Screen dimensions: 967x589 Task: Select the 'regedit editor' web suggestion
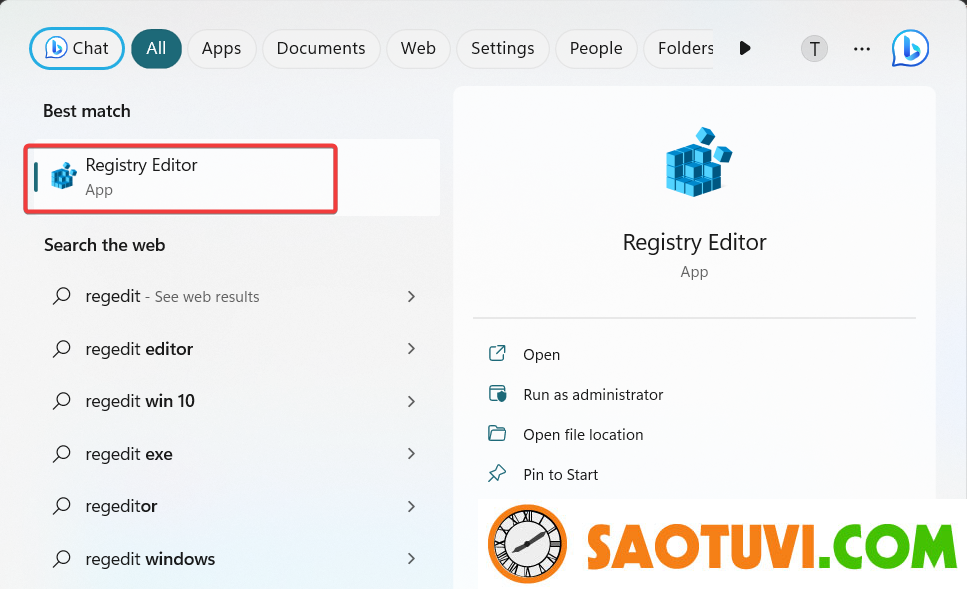pyautogui.click(x=233, y=349)
